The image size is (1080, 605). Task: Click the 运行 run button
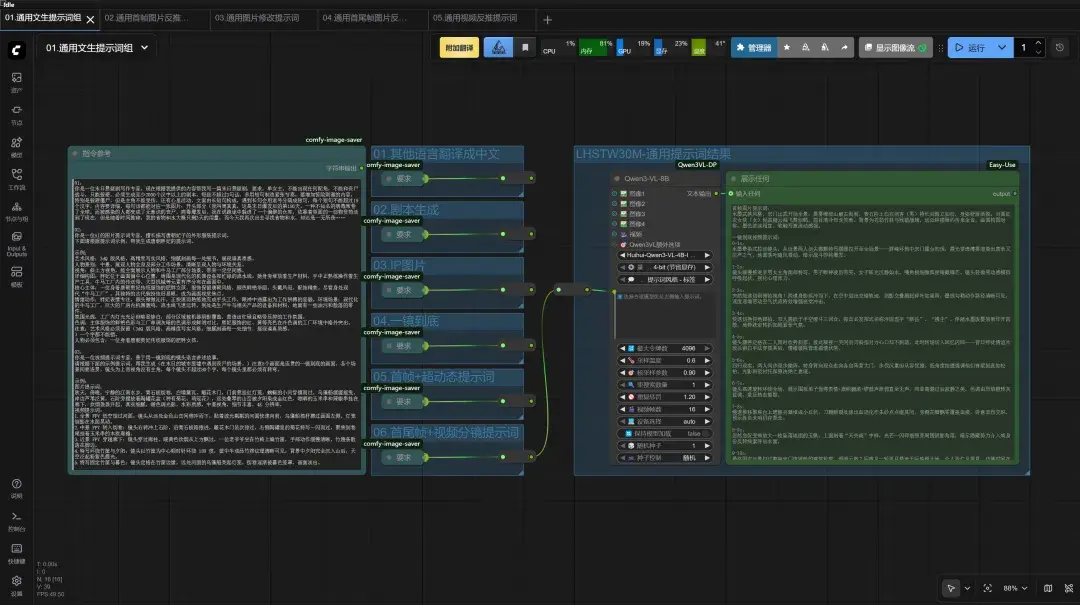tap(970, 48)
